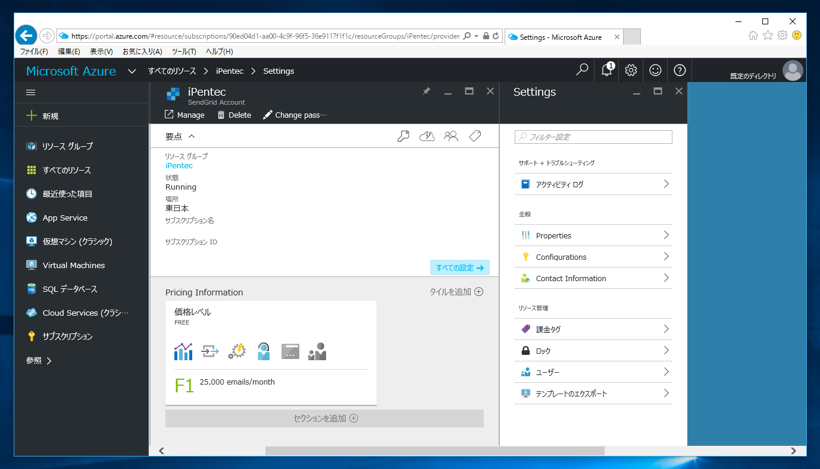Click the tags icon in essentials bar
Screen dimensions: 820x469
(x=475, y=136)
